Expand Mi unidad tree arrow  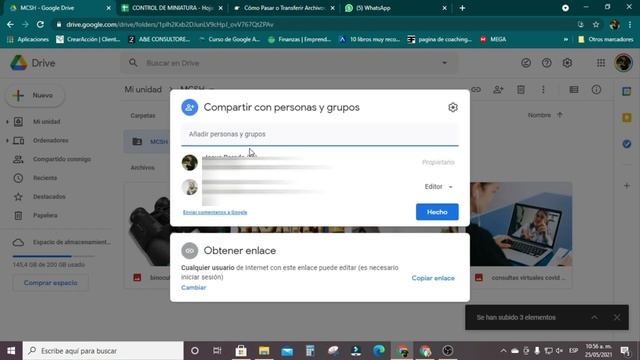click(x=7, y=122)
